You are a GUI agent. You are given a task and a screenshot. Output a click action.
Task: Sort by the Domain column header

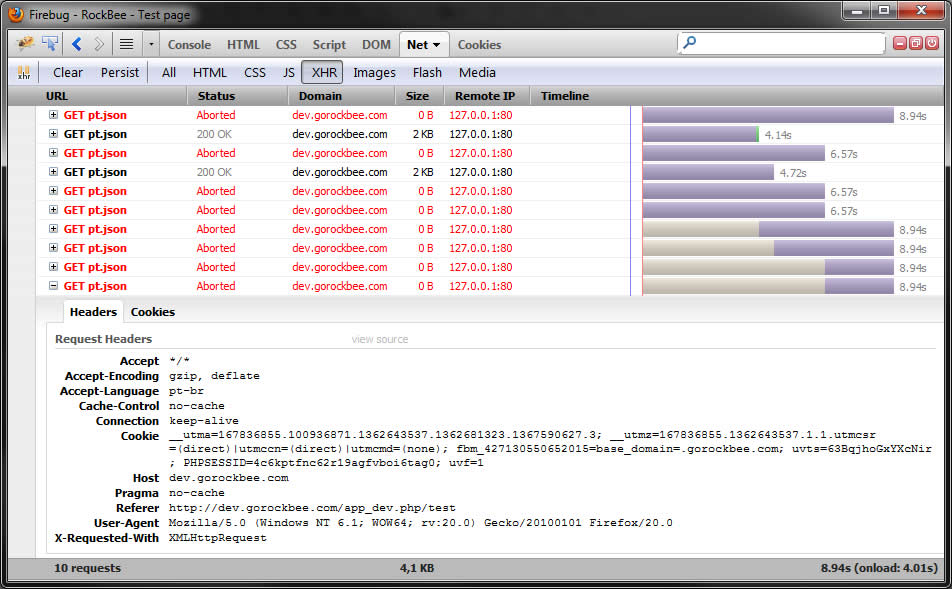[x=342, y=95]
